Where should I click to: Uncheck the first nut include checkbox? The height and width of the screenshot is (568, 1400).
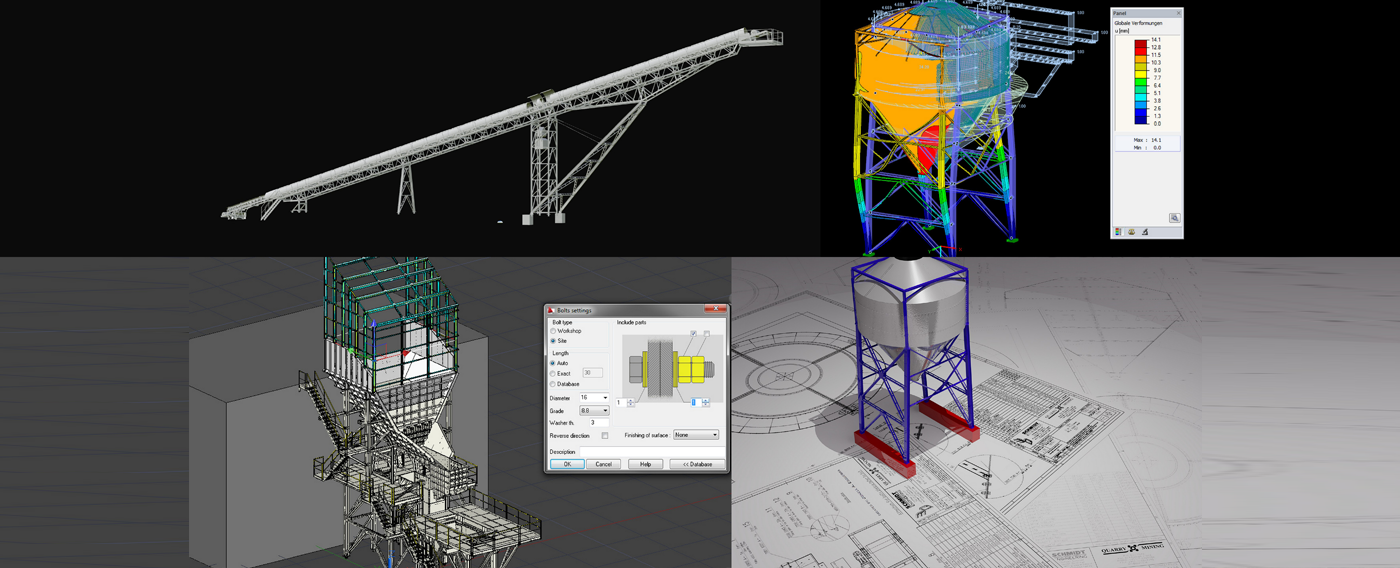693,333
